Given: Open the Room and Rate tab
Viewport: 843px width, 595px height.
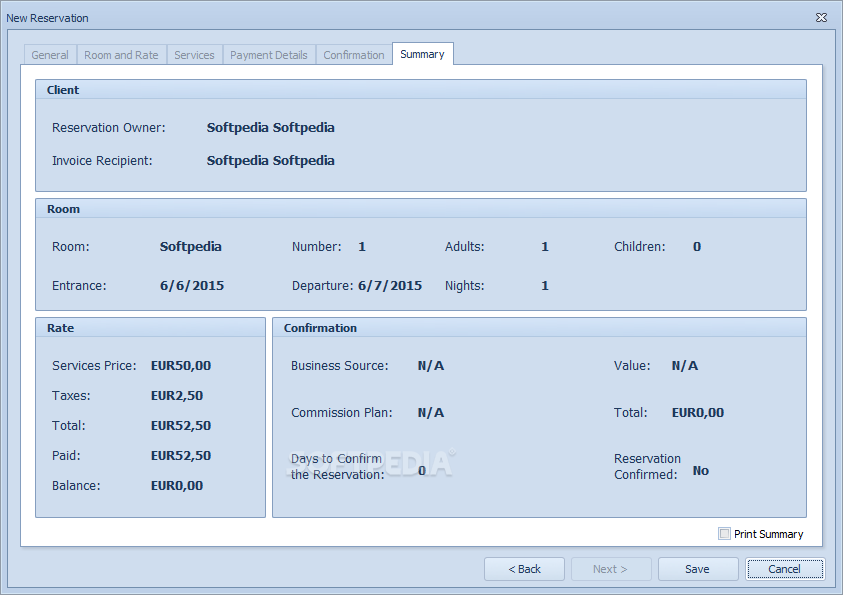Looking at the screenshot, I should pyautogui.click(x=122, y=55).
